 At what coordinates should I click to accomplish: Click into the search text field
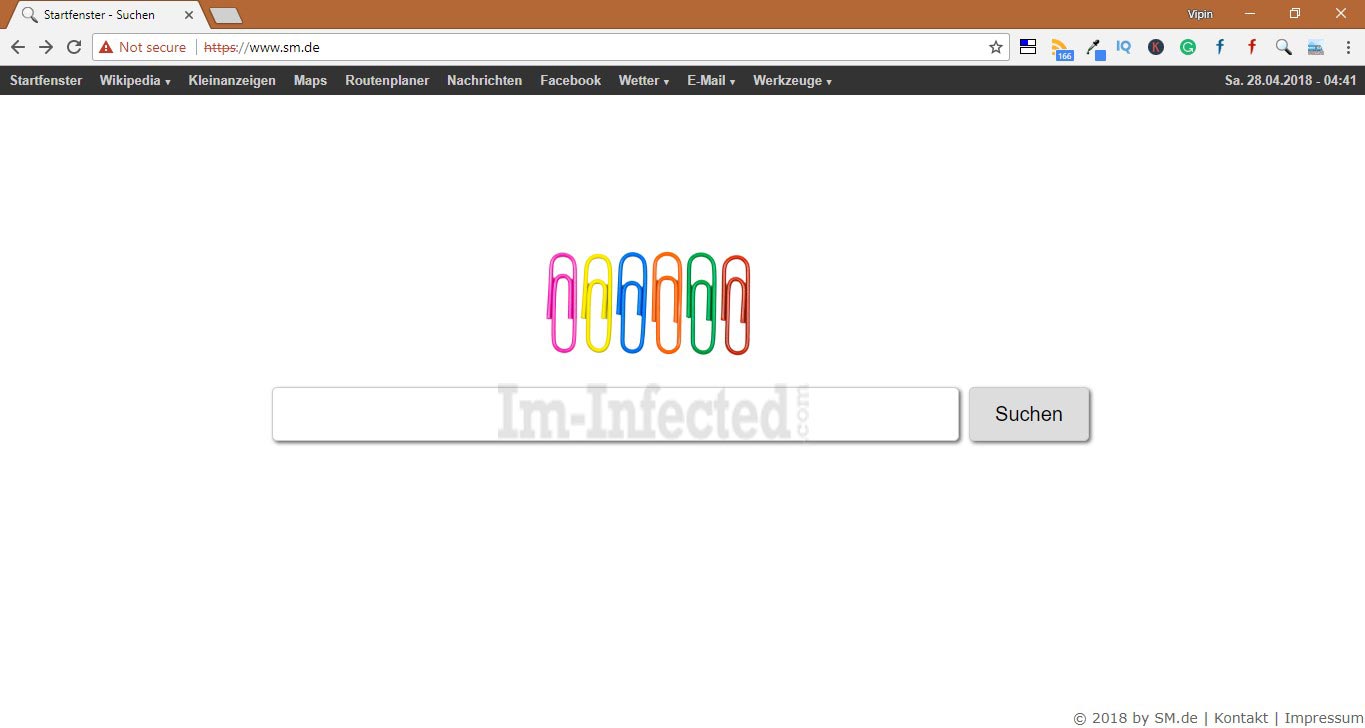click(615, 414)
